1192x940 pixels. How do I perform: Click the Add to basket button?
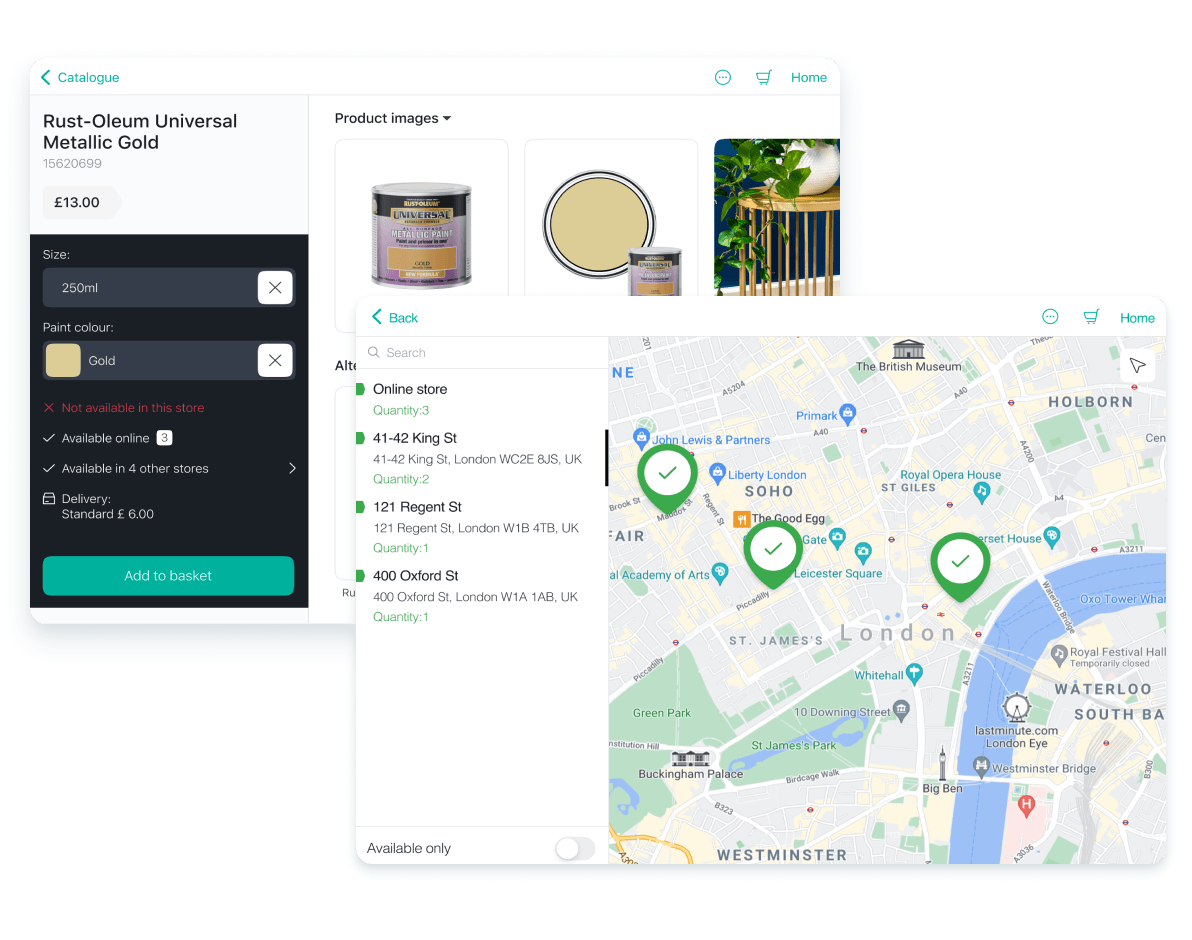(x=168, y=576)
